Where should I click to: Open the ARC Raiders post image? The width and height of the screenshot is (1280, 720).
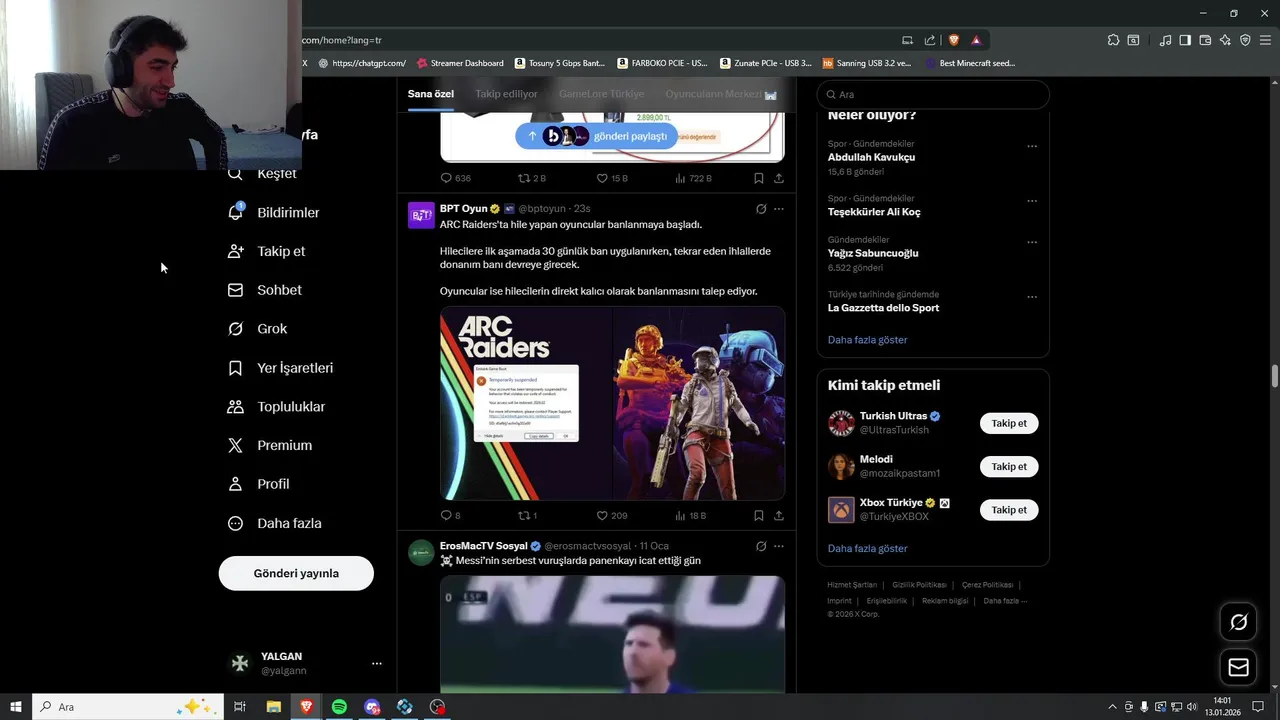pos(612,403)
